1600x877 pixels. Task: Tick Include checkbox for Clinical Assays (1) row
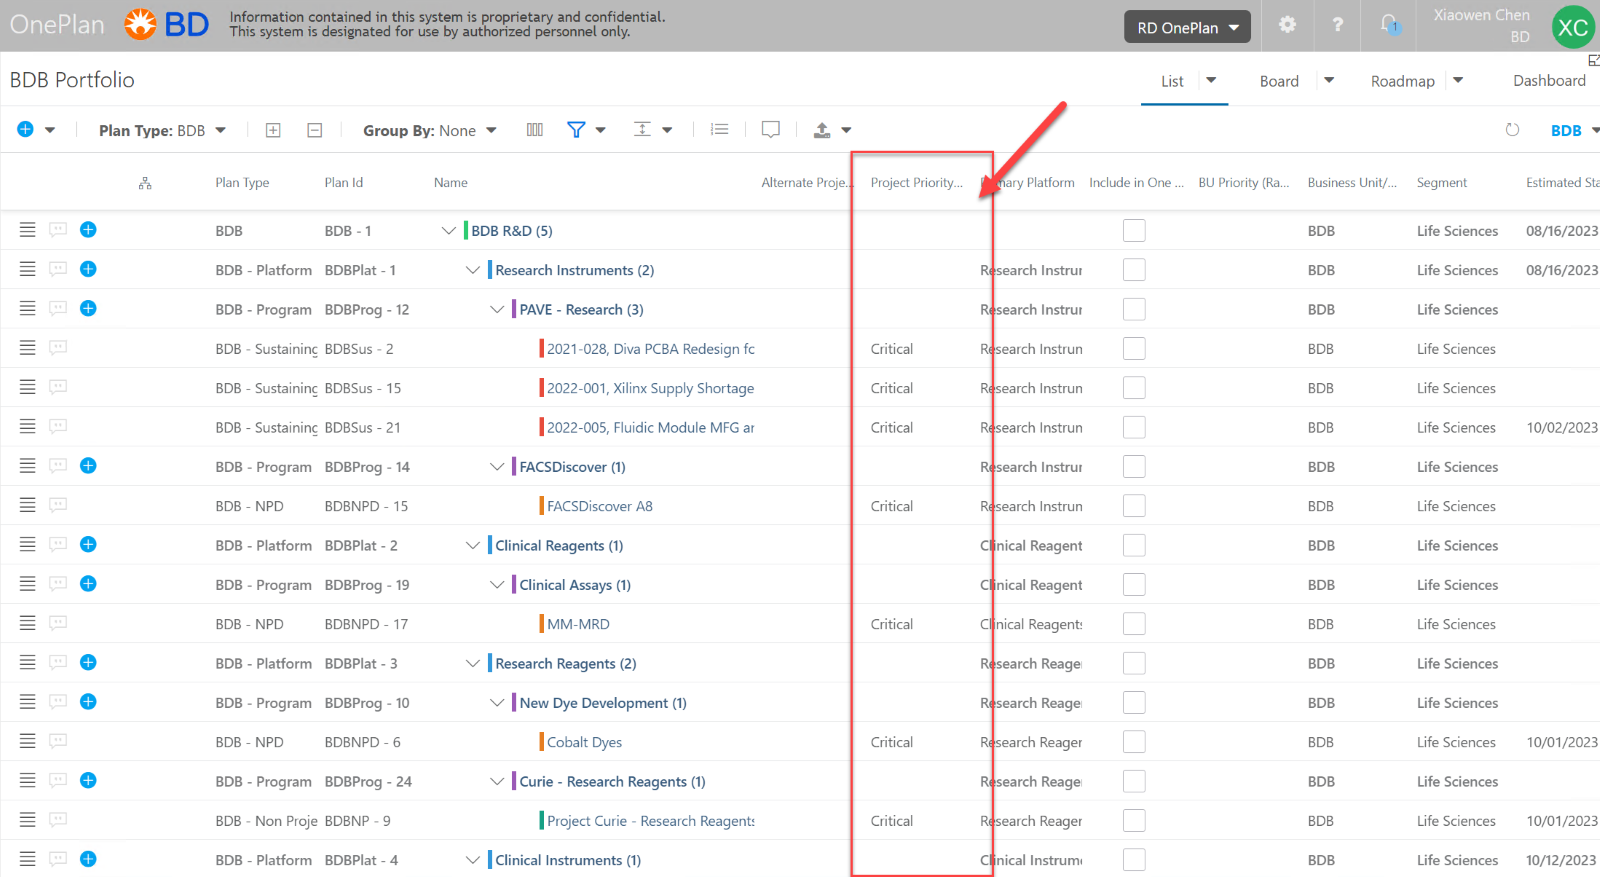click(1134, 584)
